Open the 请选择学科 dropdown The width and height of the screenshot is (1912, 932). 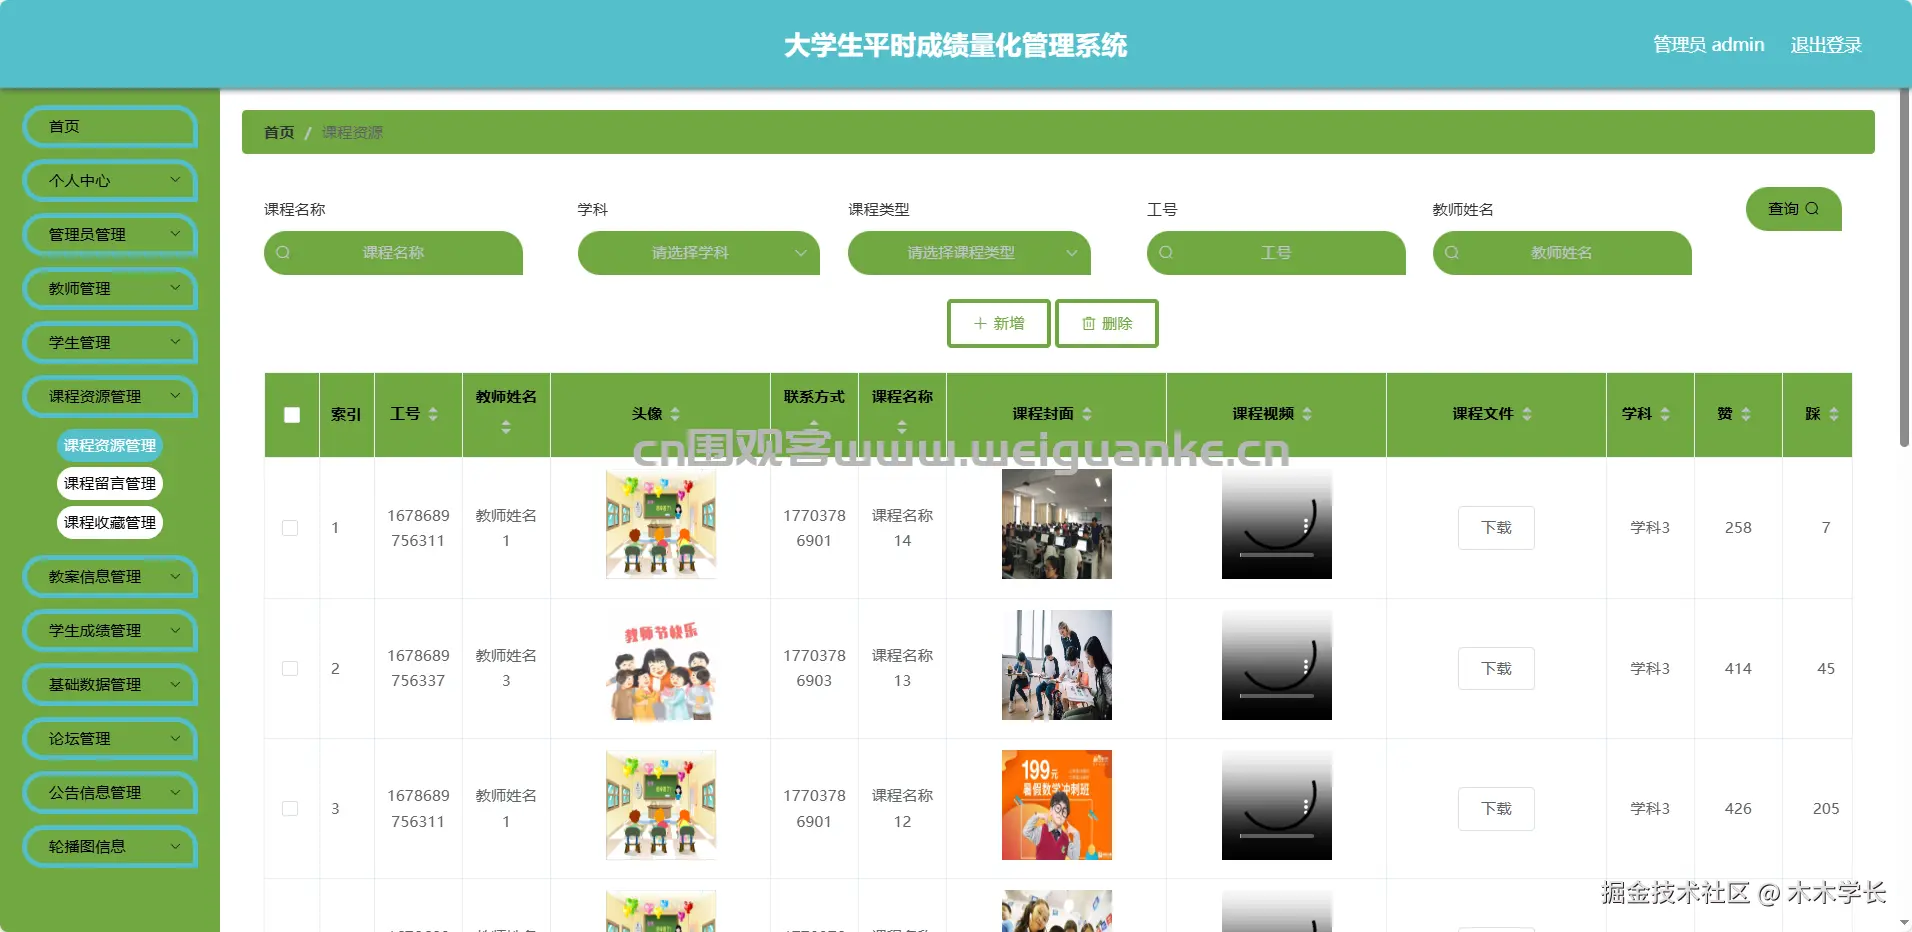click(699, 253)
